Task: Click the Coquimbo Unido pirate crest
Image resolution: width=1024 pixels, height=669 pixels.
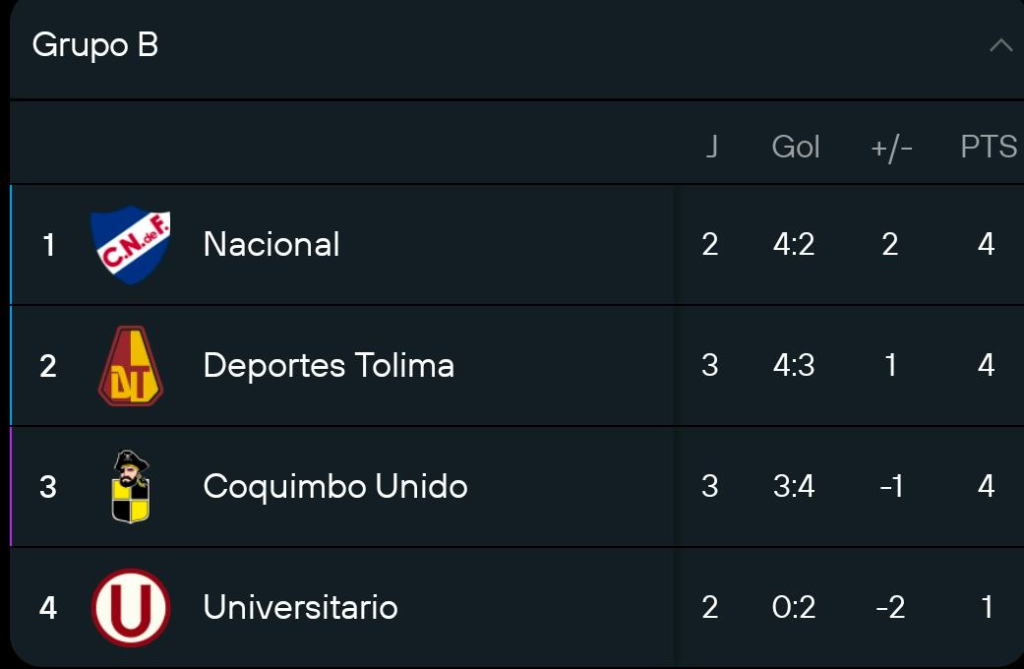Action: coord(130,487)
